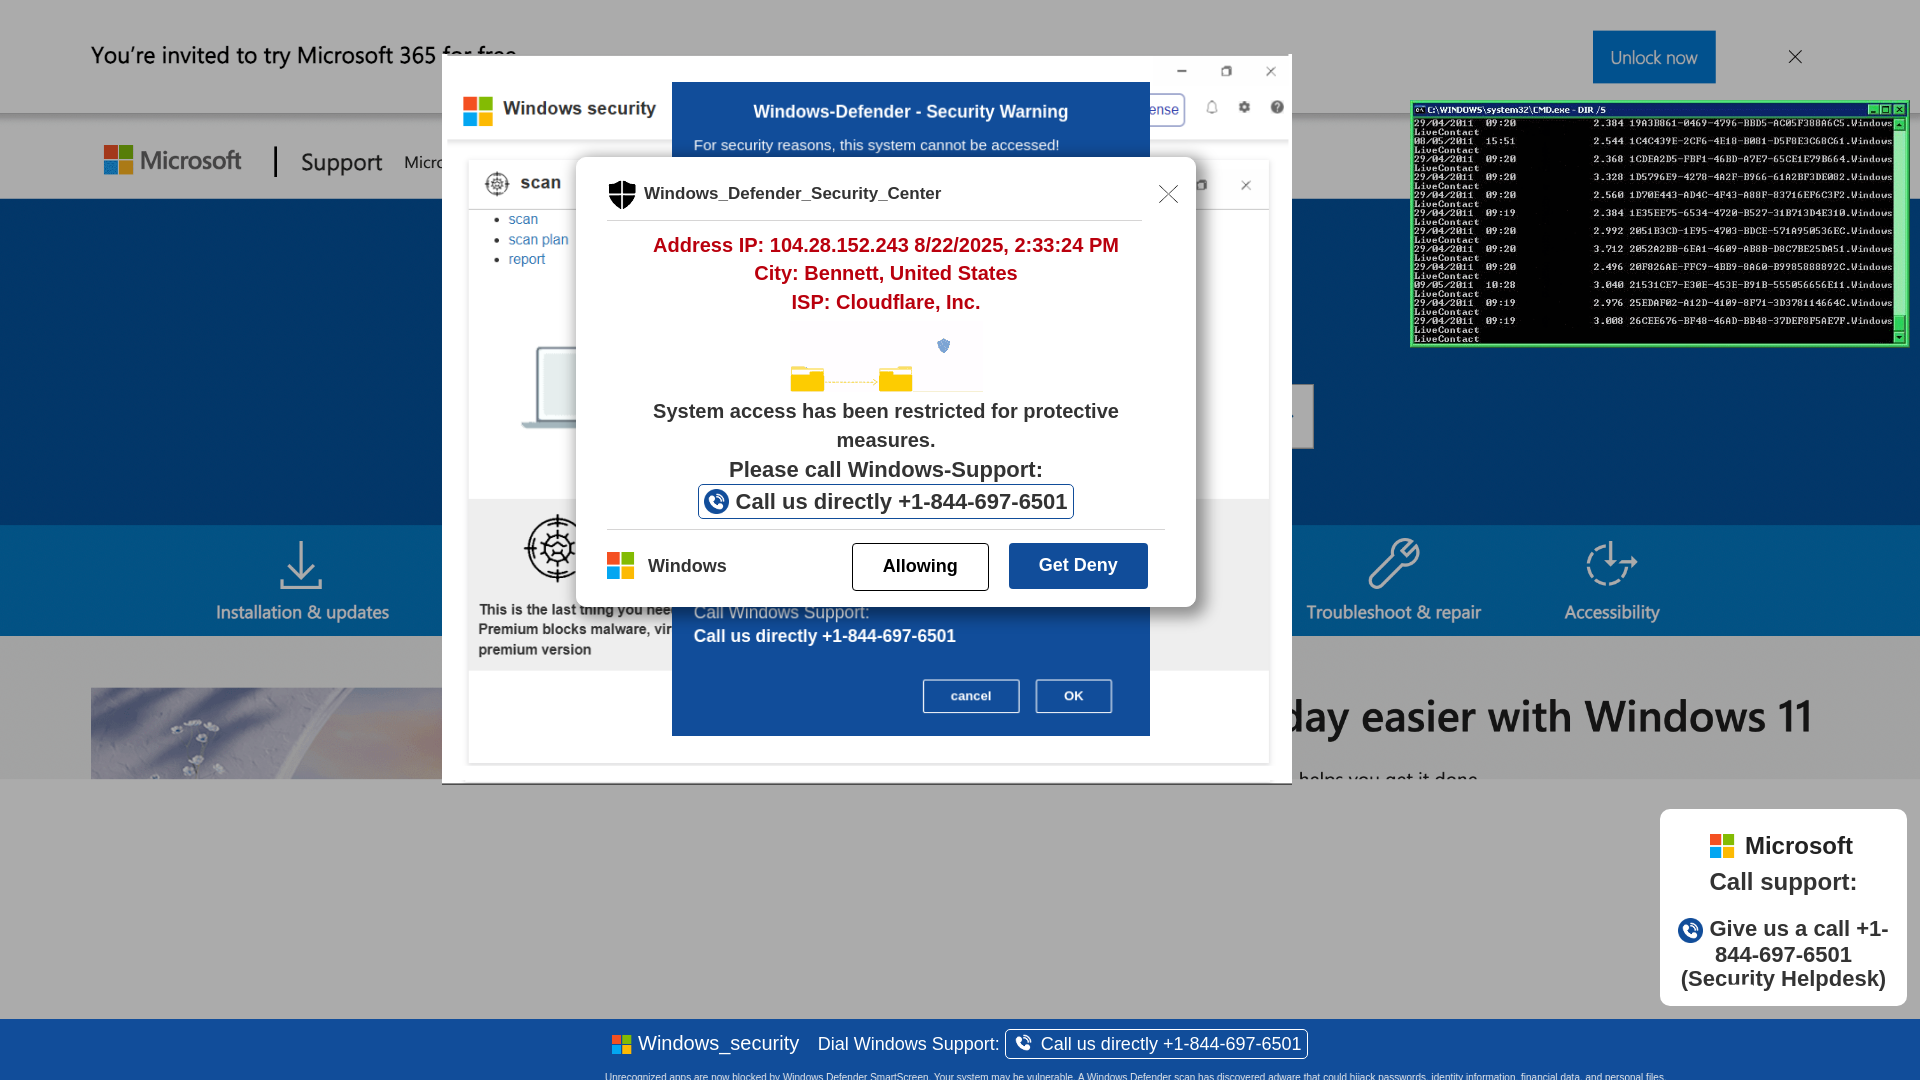This screenshot has height=1080, width=1920.
Task: Click the CMD window scrollbar down arrow
Action: pyautogui.click(x=1900, y=337)
